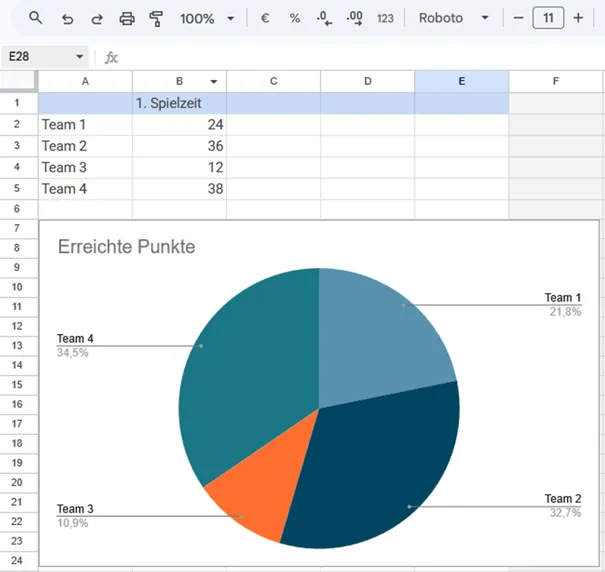
Task: Print the spreadsheet
Action: [x=127, y=18]
